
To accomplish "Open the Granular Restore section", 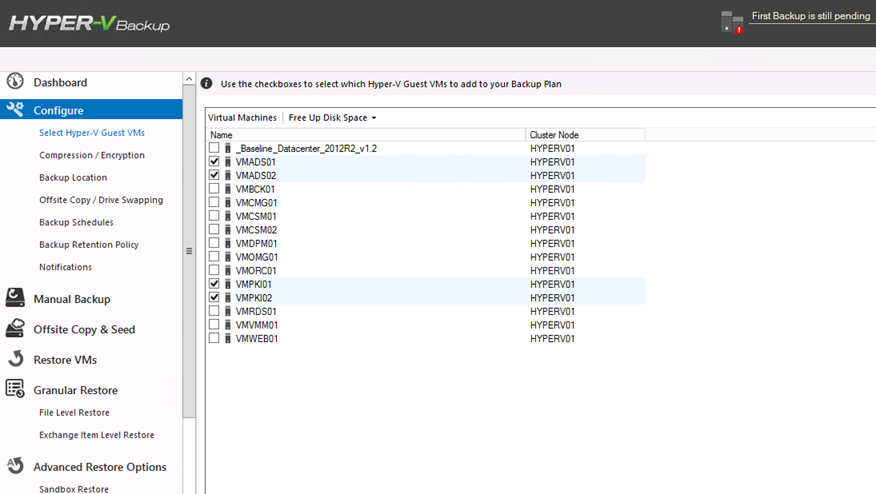I will [75, 390].
